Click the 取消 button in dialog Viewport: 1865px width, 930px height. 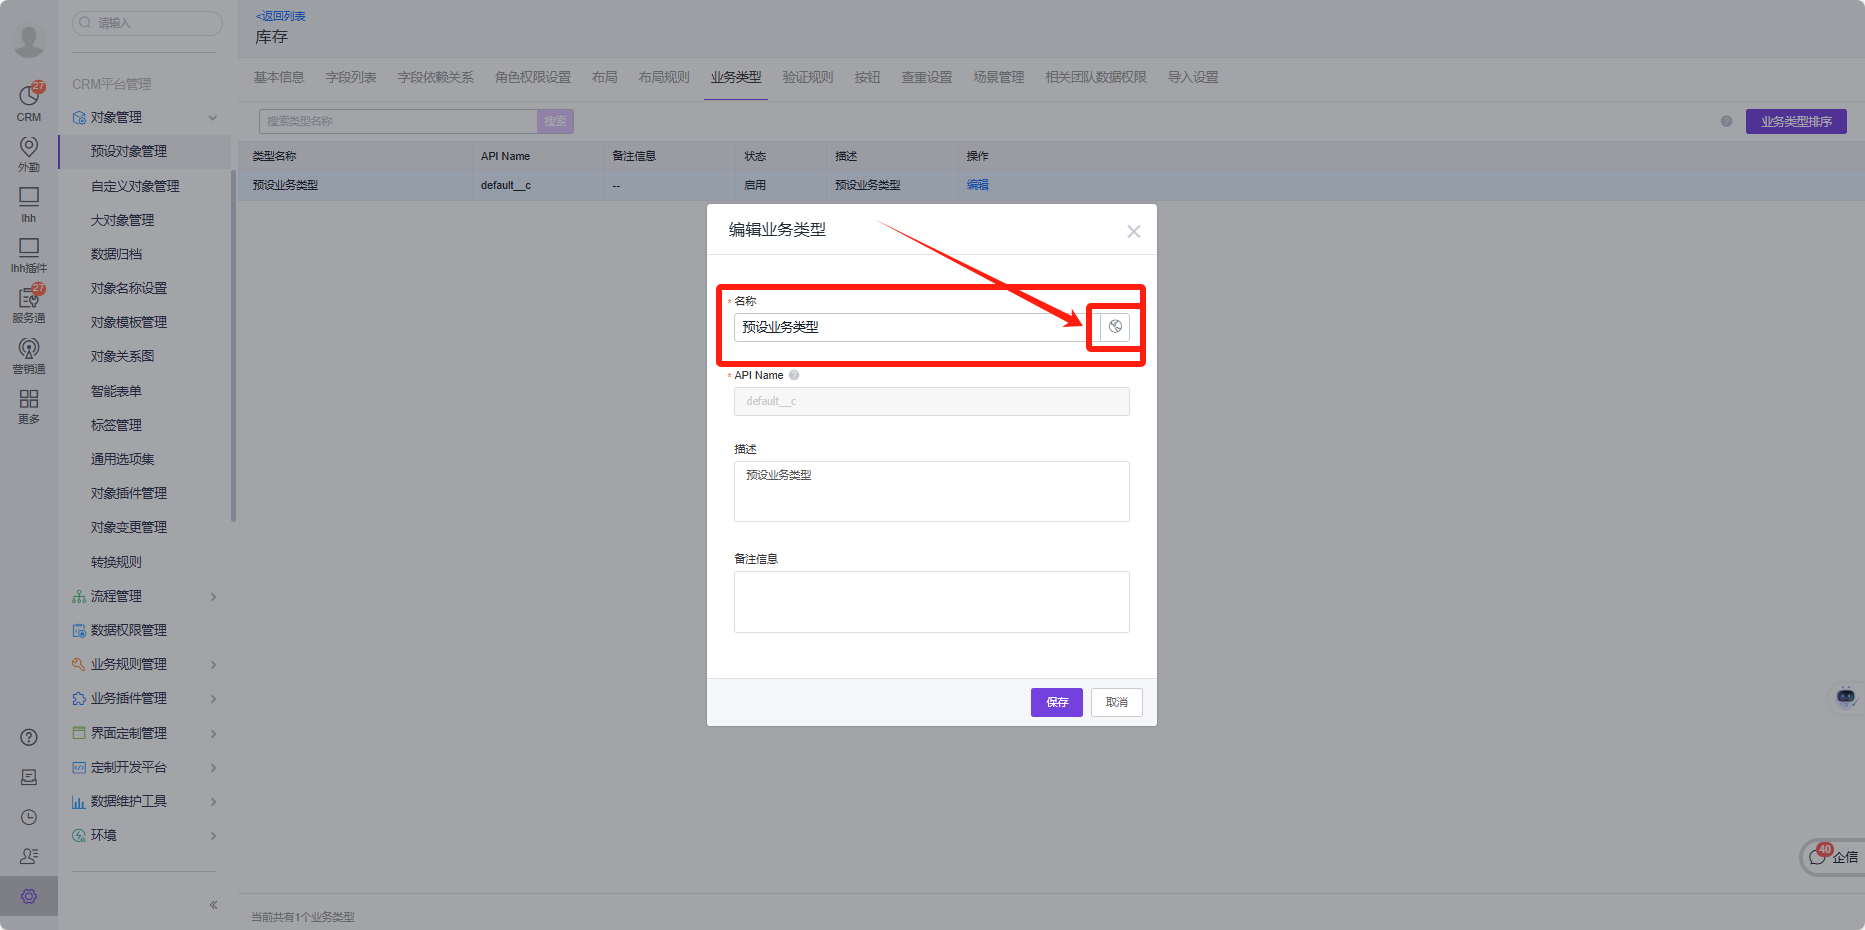point(1117,702)
